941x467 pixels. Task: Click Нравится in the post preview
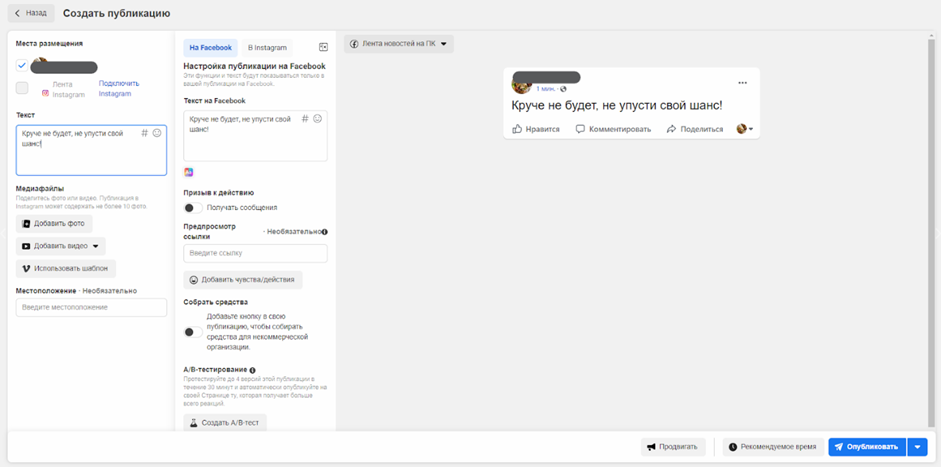536,129
